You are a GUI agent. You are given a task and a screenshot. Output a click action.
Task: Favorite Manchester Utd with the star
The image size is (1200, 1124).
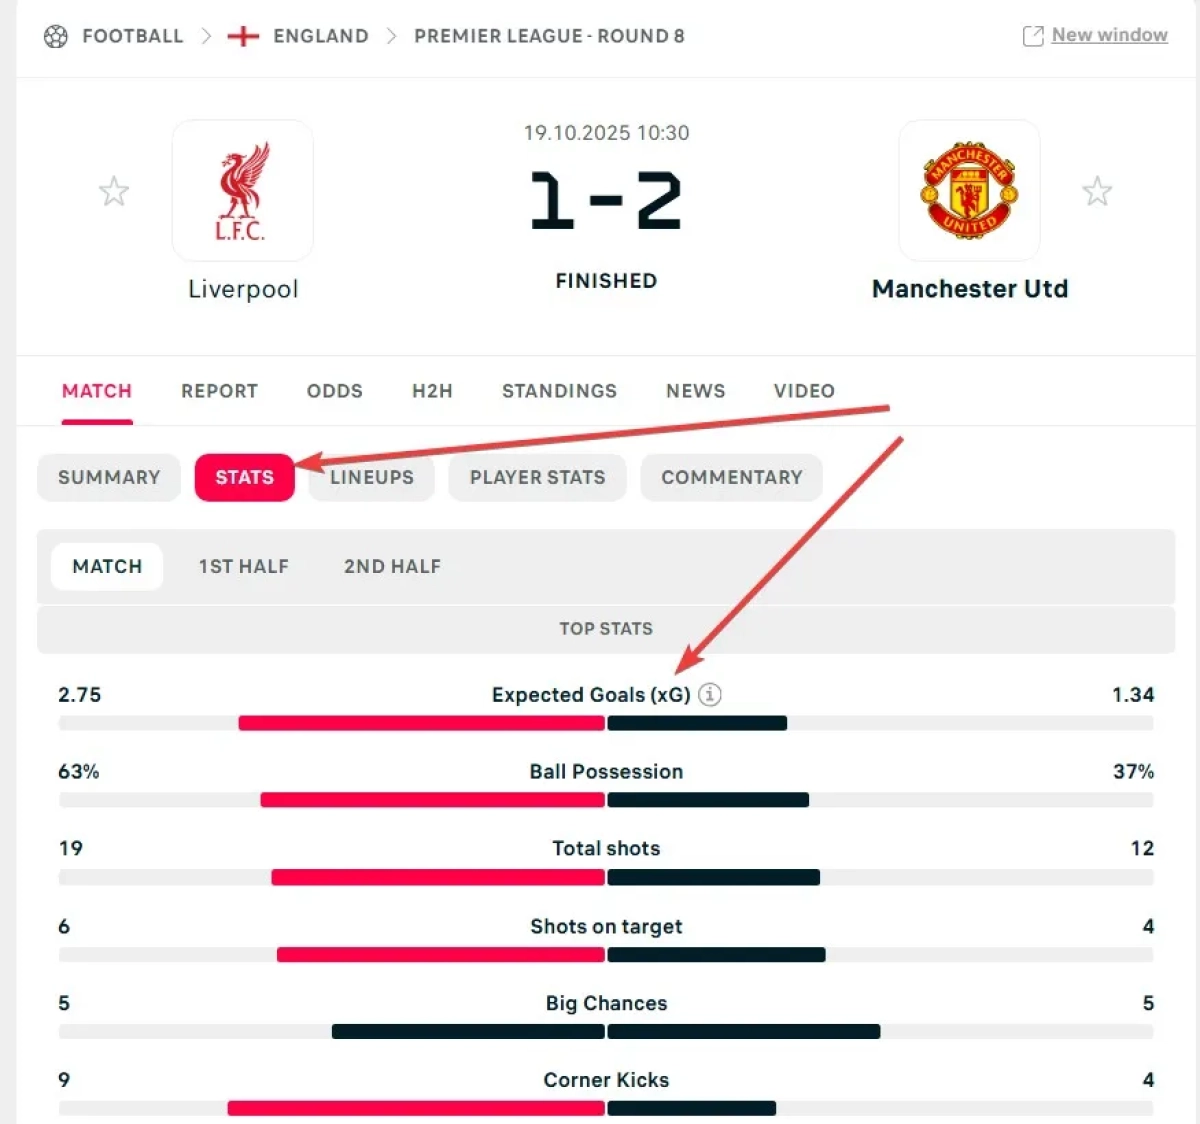pyautogui.click(x=1097, y=191)
